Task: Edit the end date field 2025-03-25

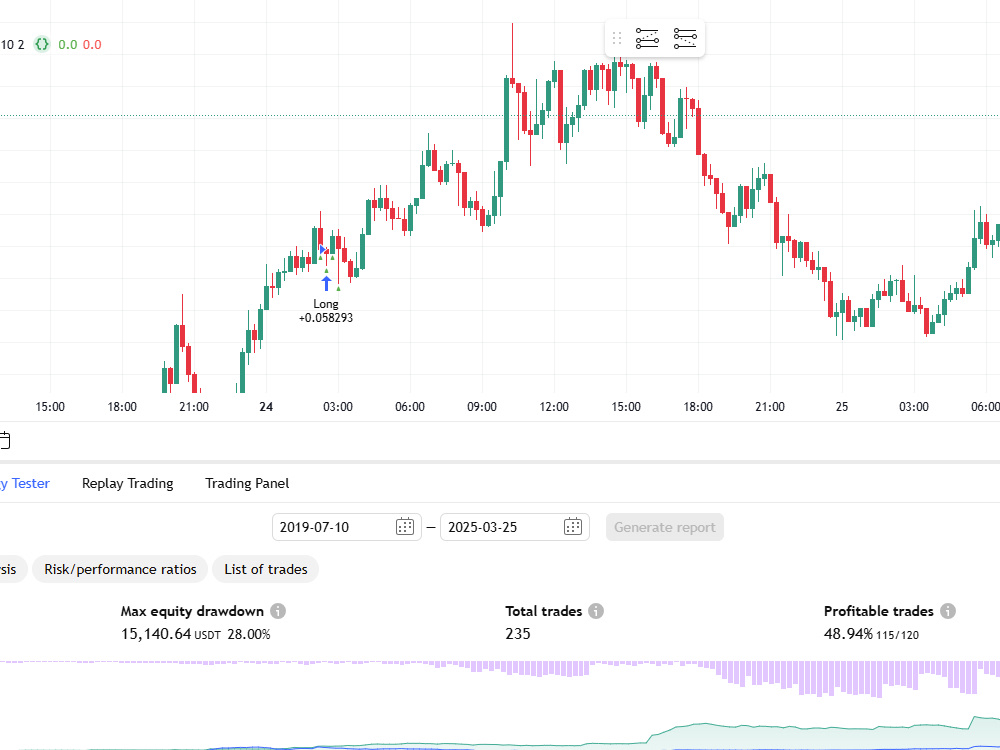Action: (515, 527)
